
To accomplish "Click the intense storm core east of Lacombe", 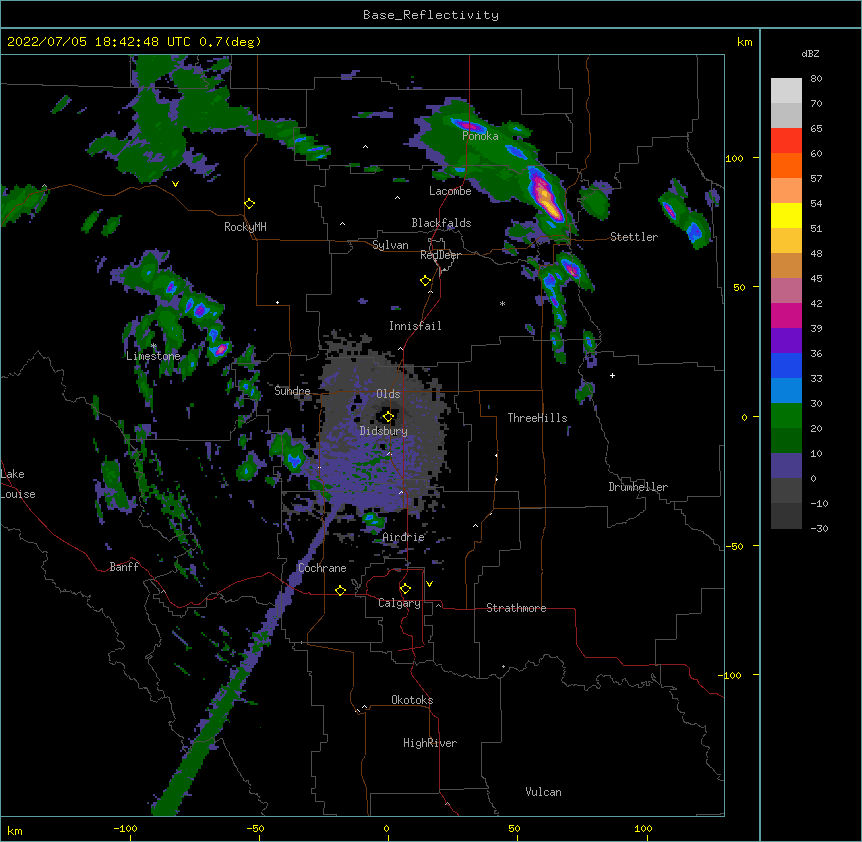I will (x=544, y=196).
